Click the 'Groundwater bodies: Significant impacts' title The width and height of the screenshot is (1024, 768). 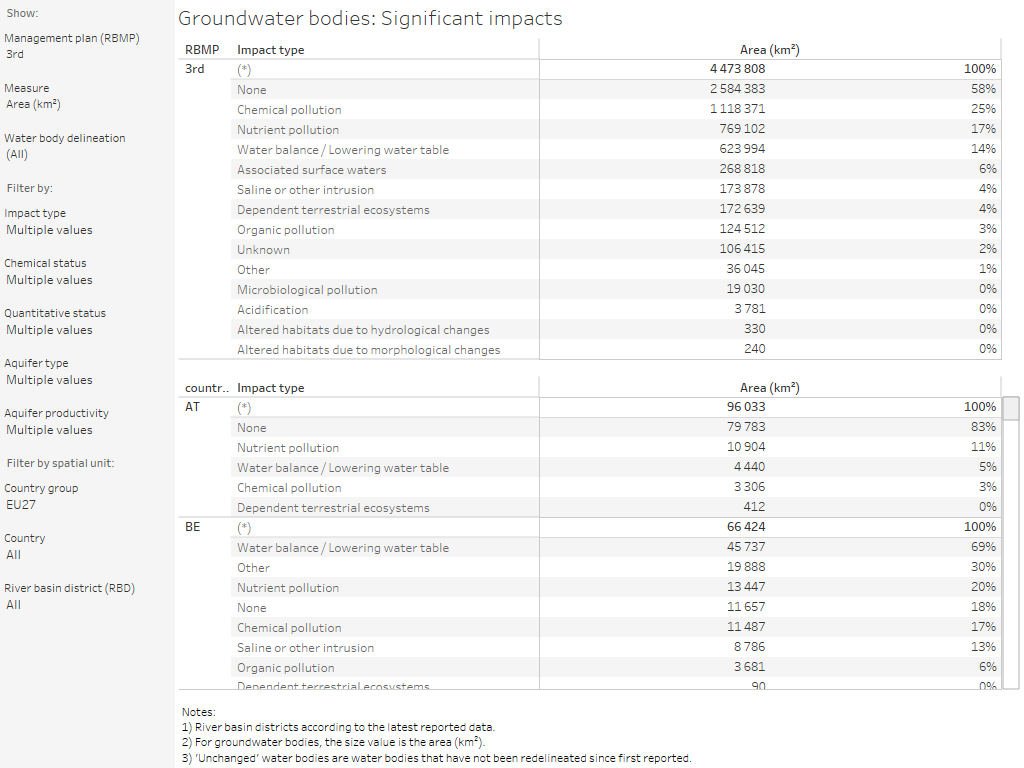click(370, 18)
